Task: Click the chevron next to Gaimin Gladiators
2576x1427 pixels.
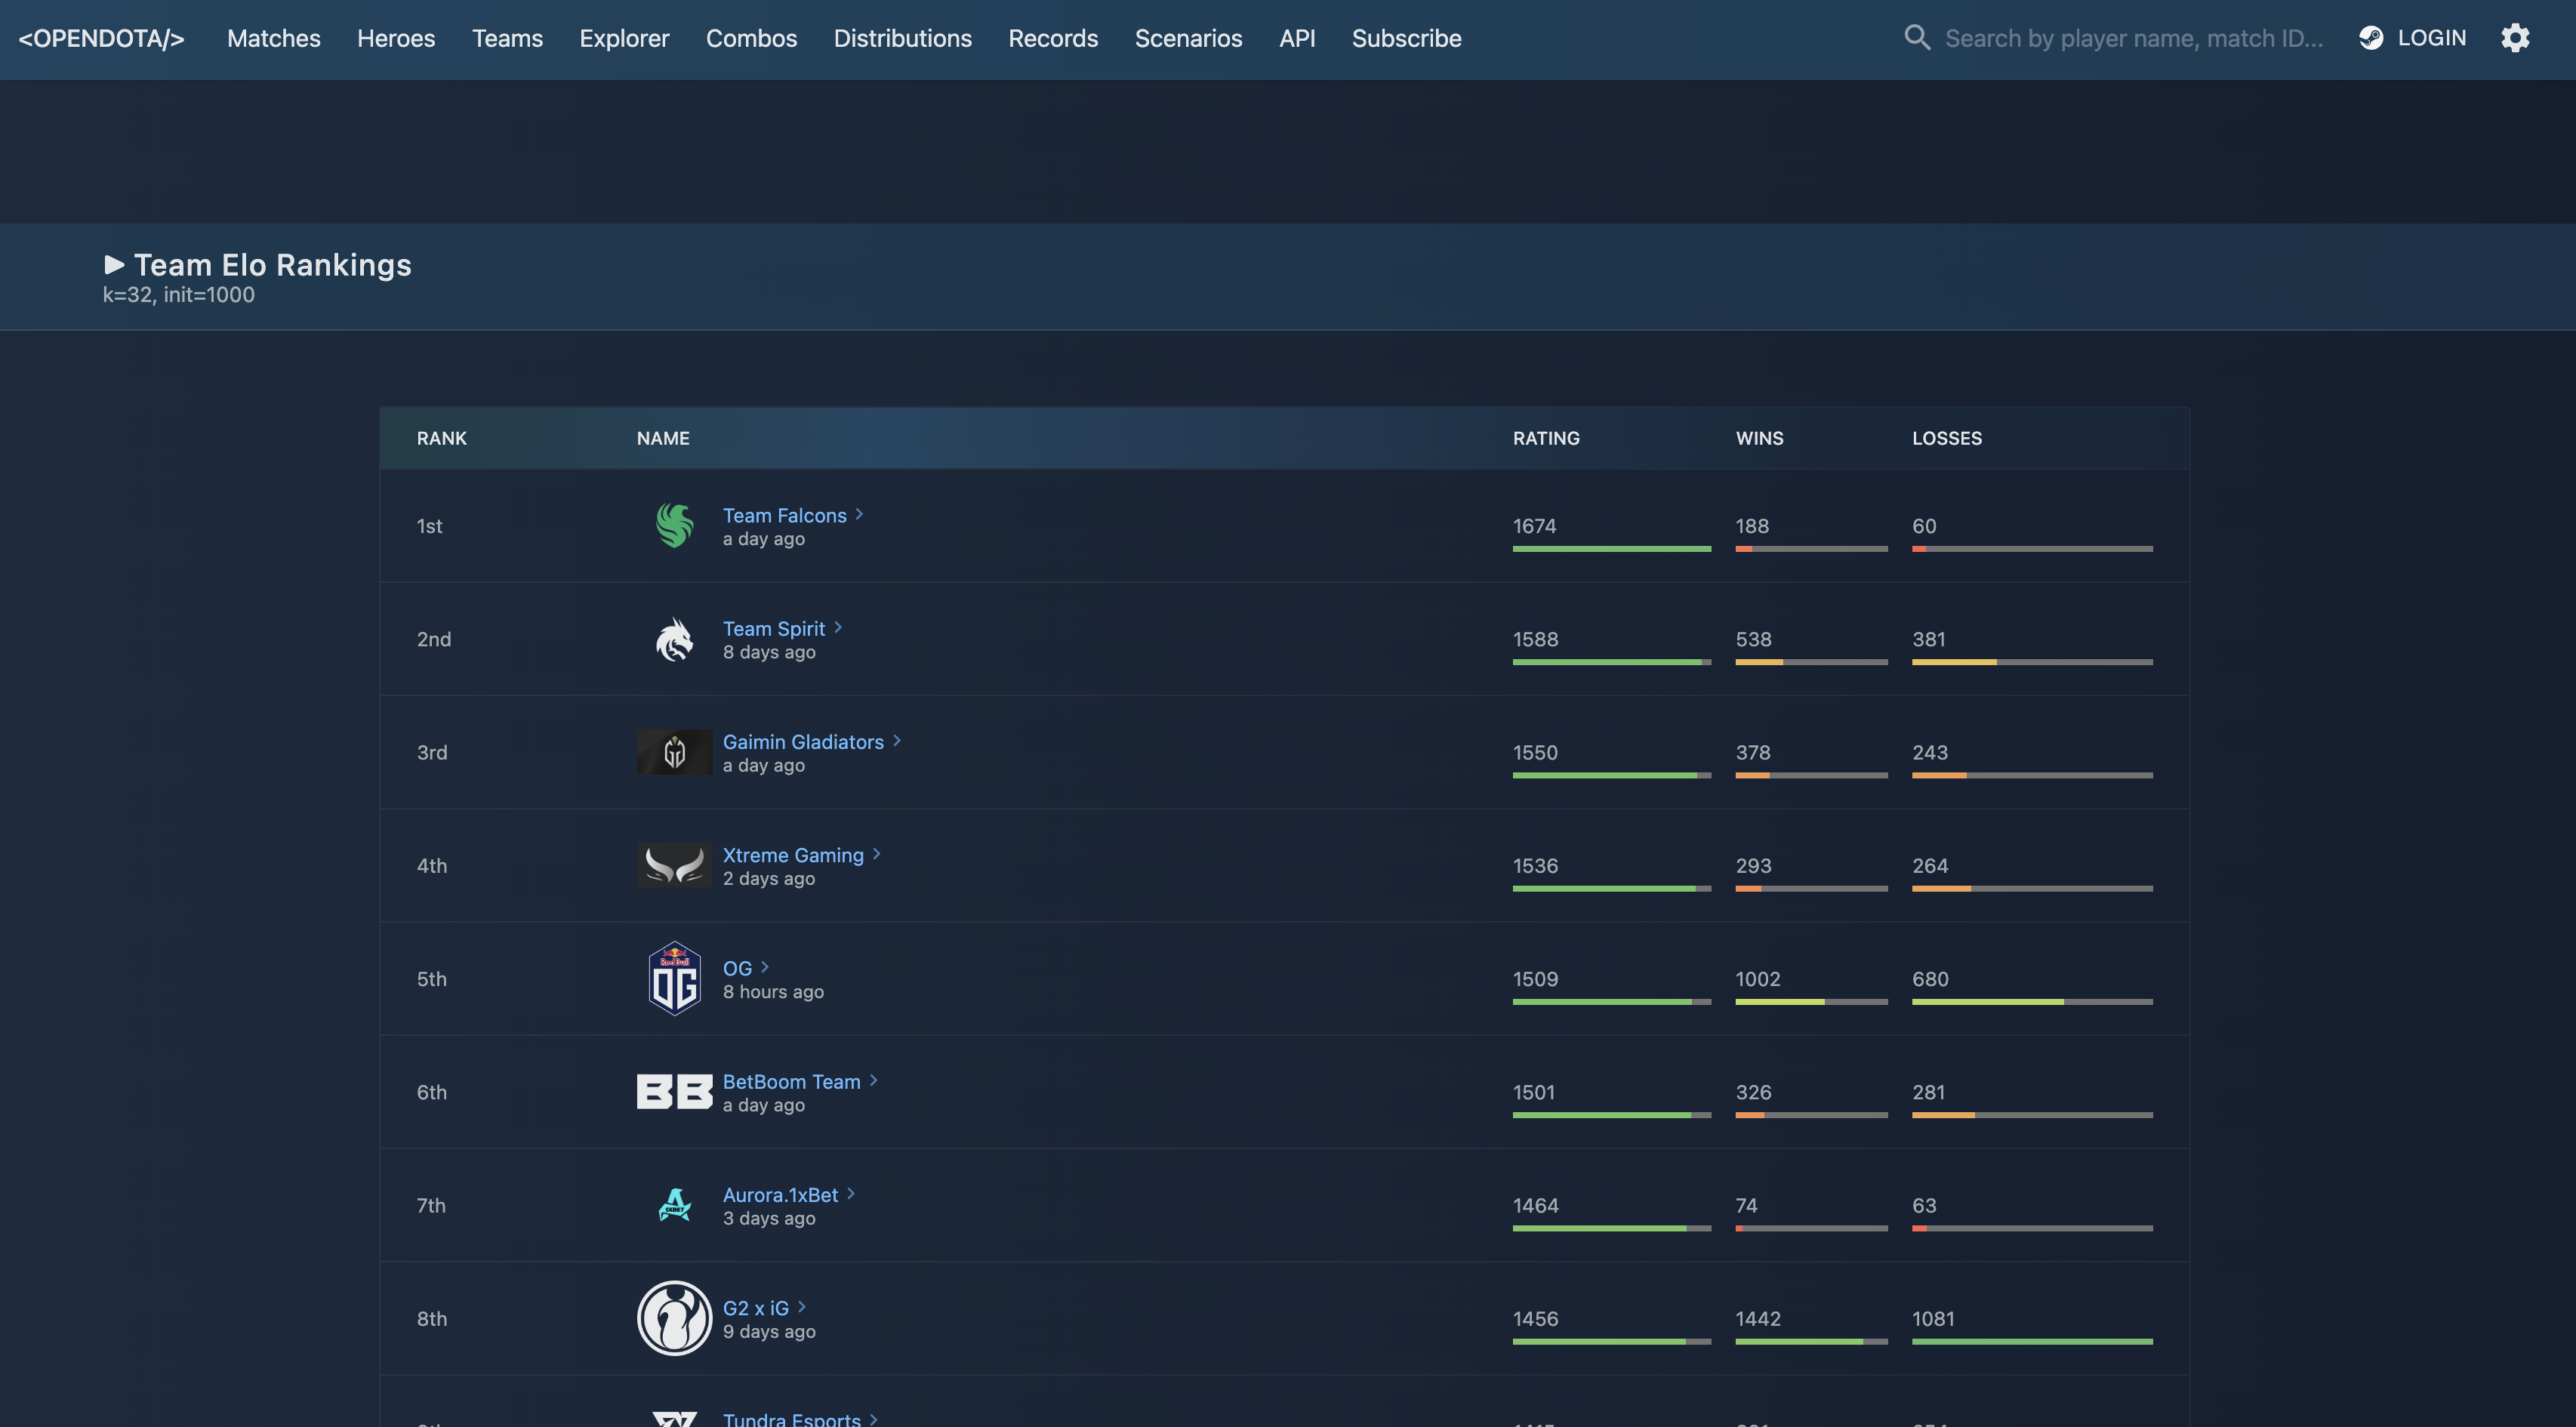Action: click(x=897, y=741)
